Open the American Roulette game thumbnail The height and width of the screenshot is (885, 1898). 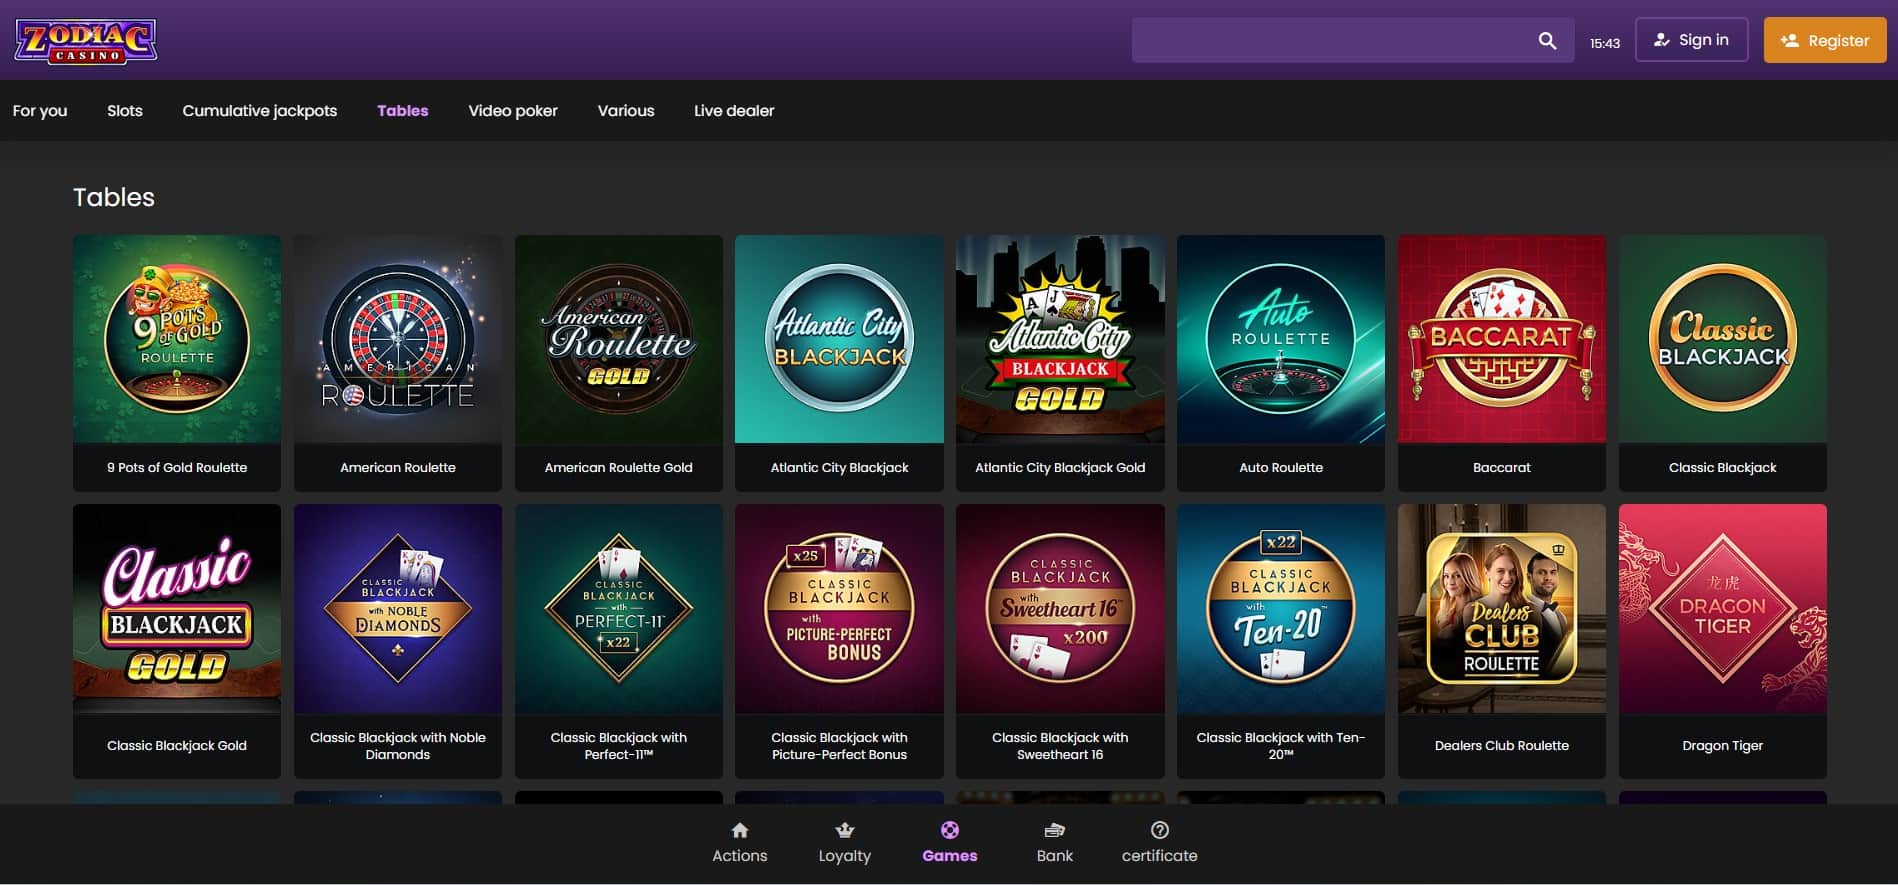tap(398, 339)
